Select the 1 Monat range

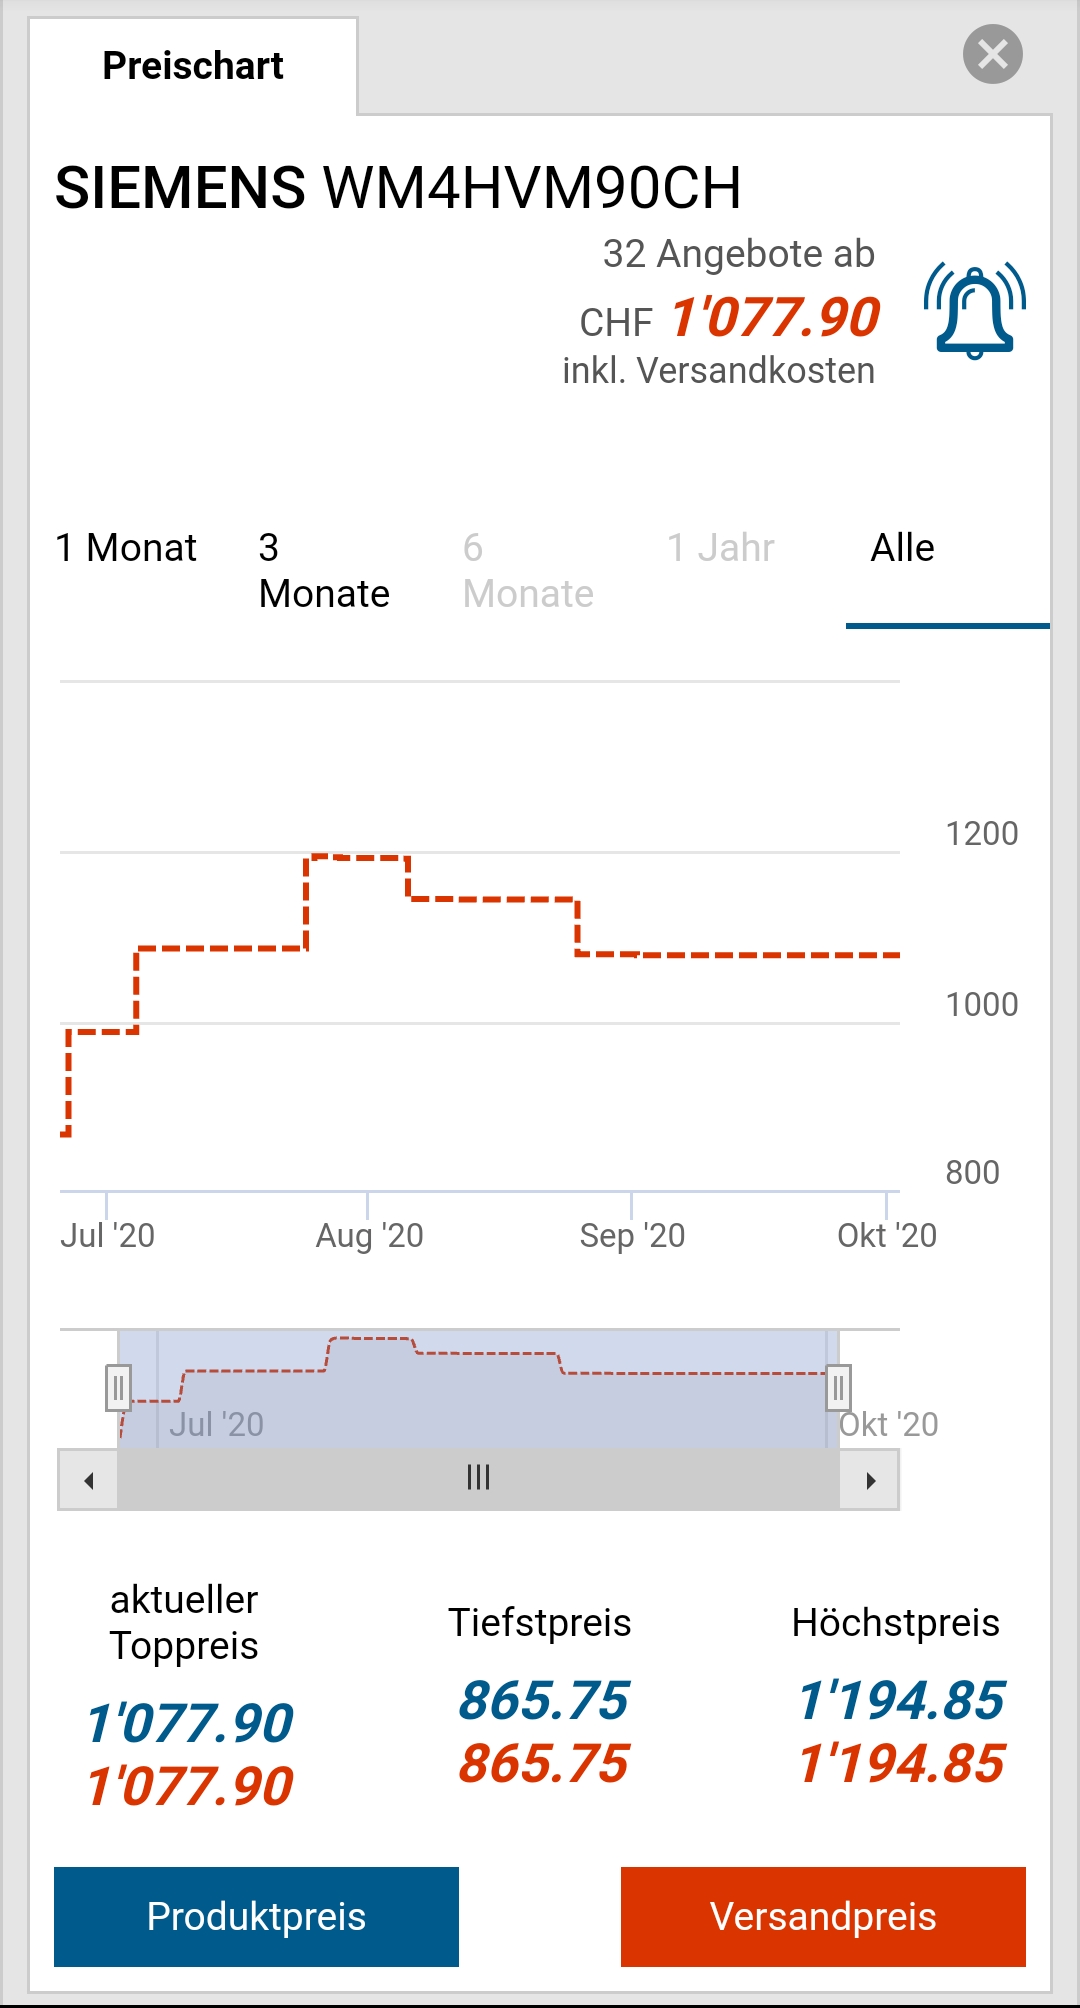point(126,548)
